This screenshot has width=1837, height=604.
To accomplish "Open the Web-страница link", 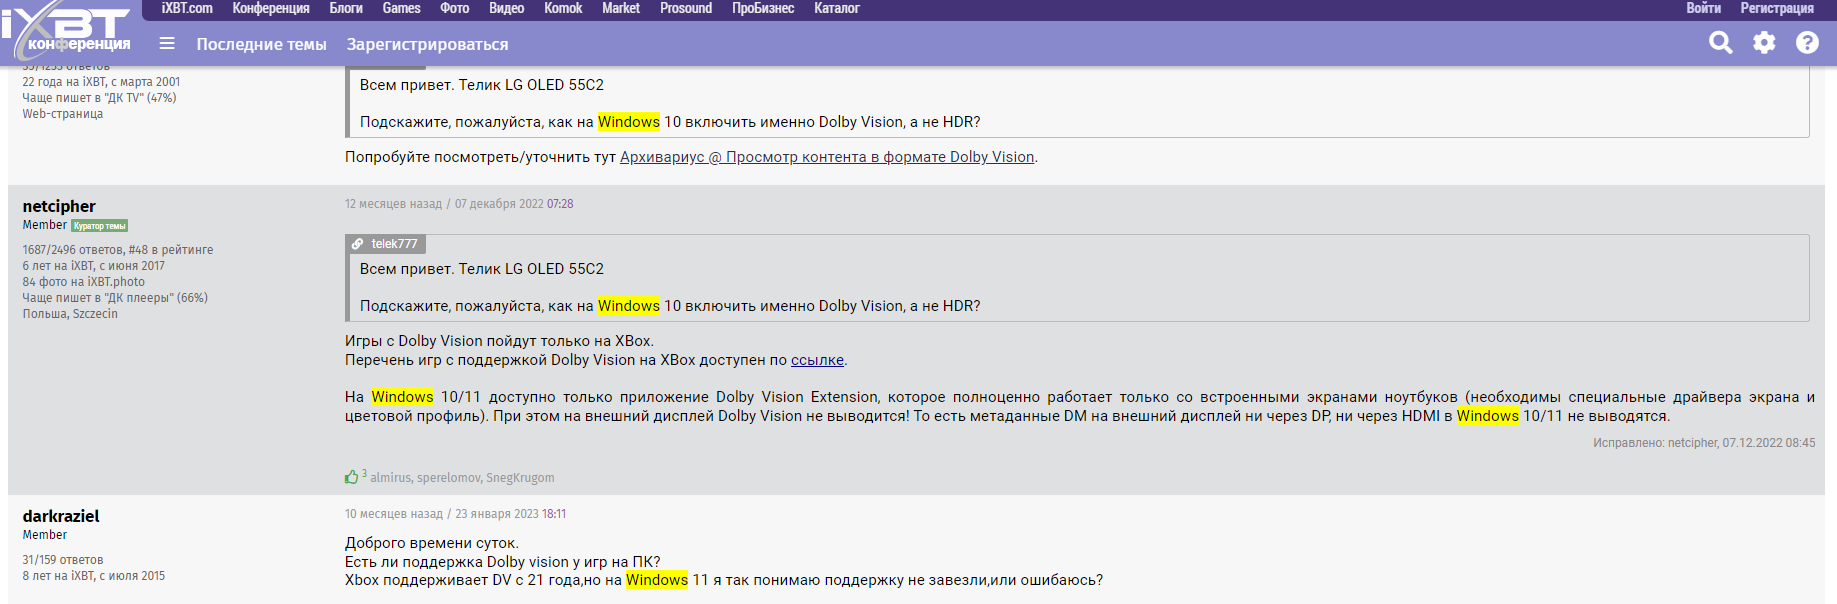I will [62, 114].
